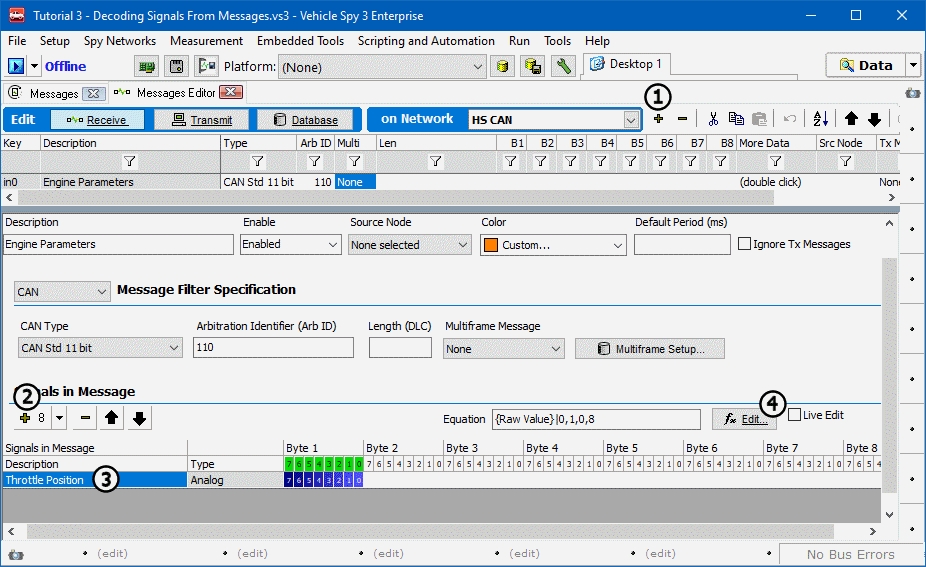Click the floppy disk save icon
This screenshot has width=926, height=567.
[177, 66]
